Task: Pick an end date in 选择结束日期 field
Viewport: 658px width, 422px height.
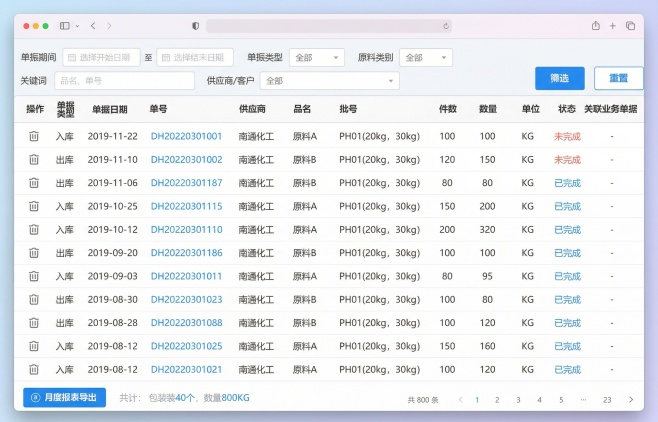Action: click(195, 57)
